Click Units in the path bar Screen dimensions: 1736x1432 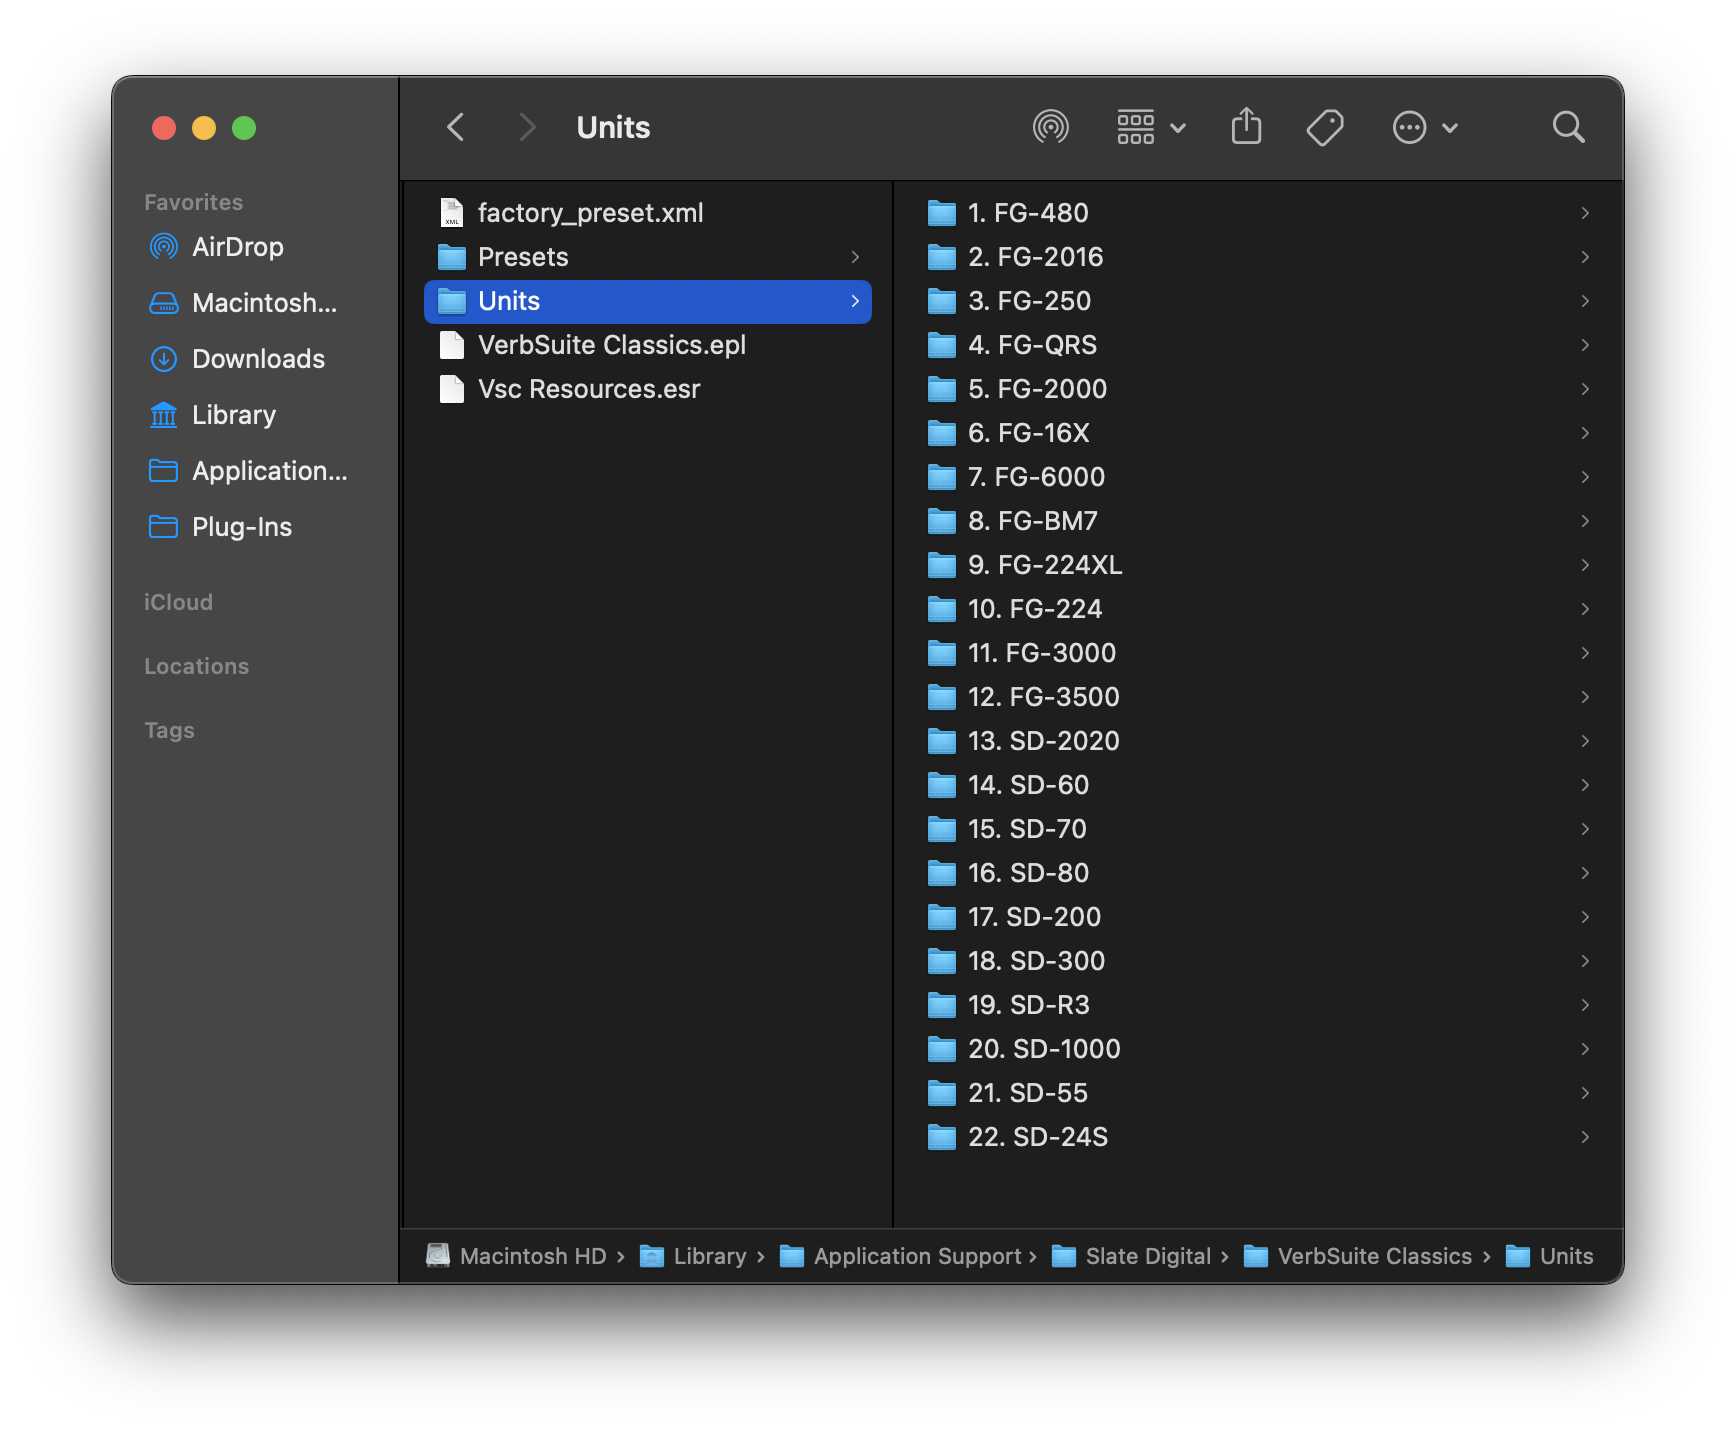pyautogui.click(x=1549, y=1256)
